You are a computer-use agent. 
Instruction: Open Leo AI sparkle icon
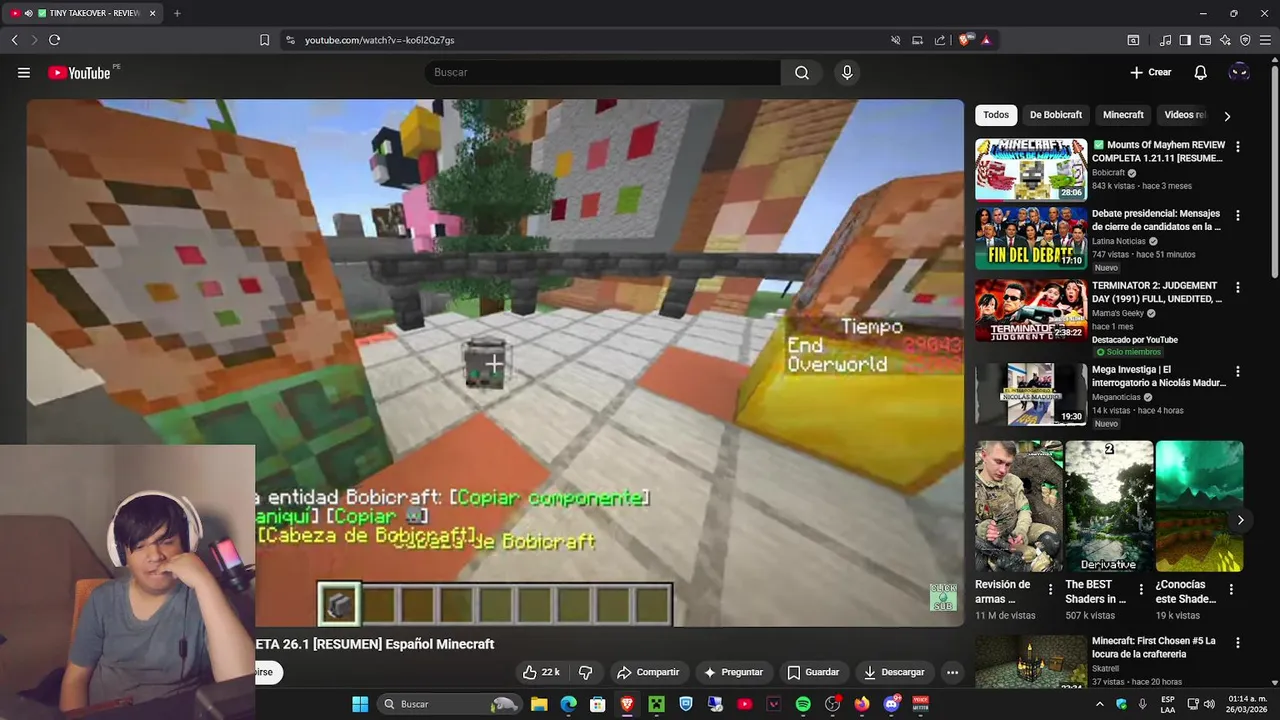click(x=1225, y=40)
